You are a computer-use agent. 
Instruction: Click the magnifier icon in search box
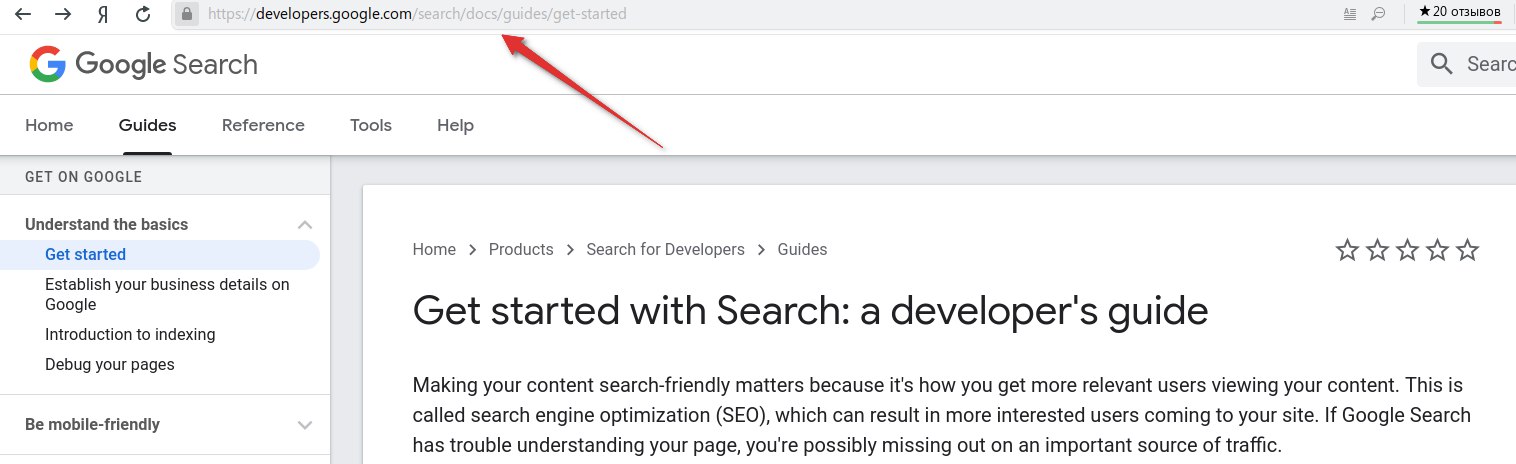click(1442, 64)
